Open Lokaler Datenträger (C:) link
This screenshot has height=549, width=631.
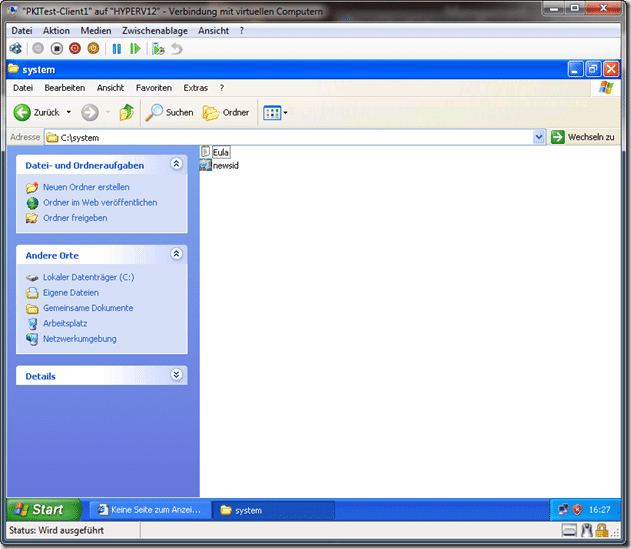coord(88,277)
